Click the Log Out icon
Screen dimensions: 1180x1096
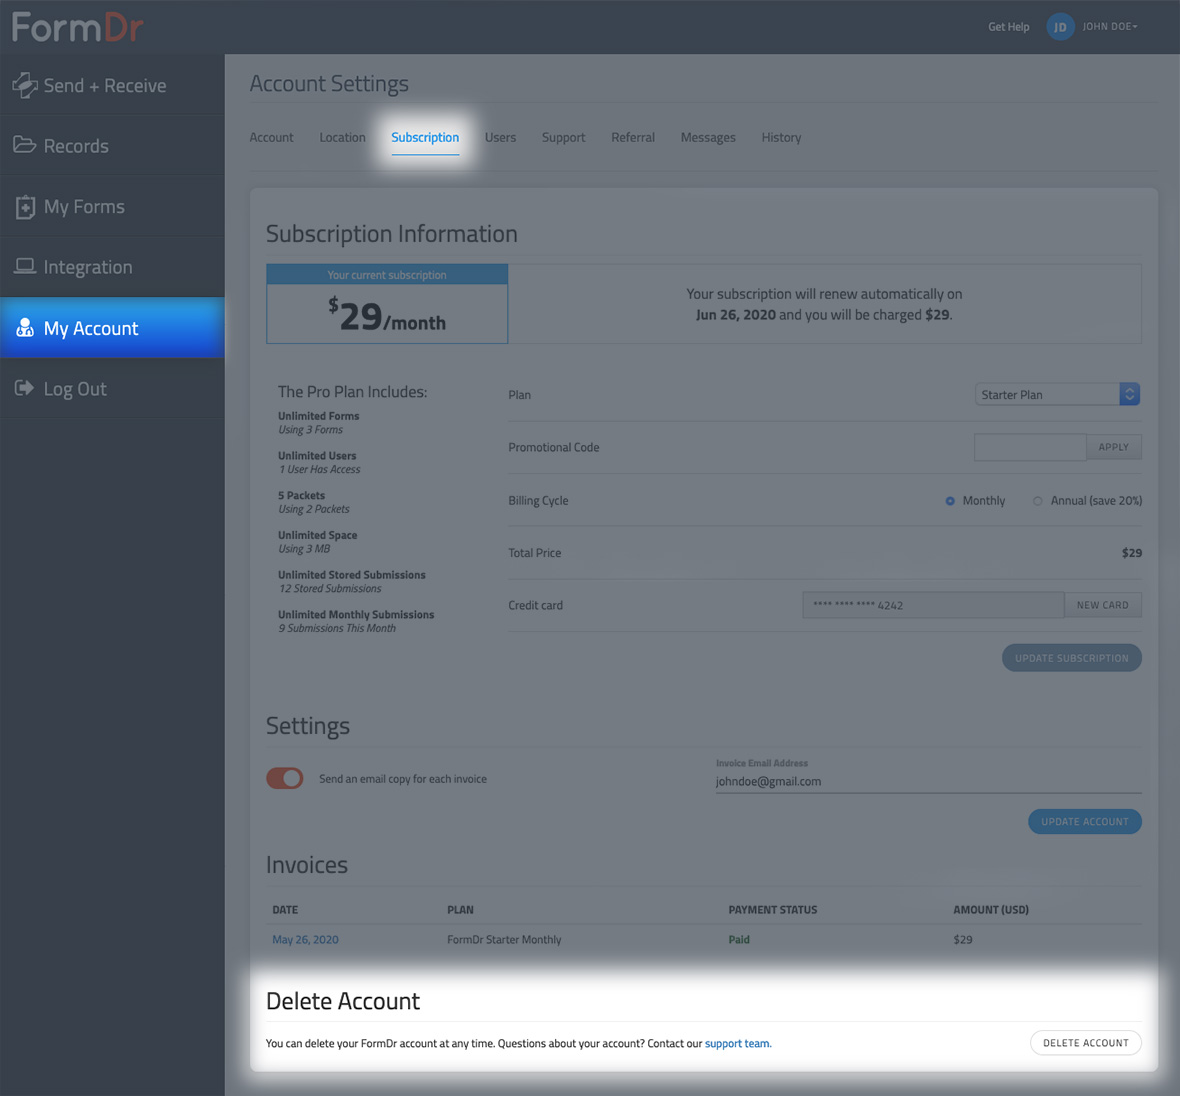23,388
